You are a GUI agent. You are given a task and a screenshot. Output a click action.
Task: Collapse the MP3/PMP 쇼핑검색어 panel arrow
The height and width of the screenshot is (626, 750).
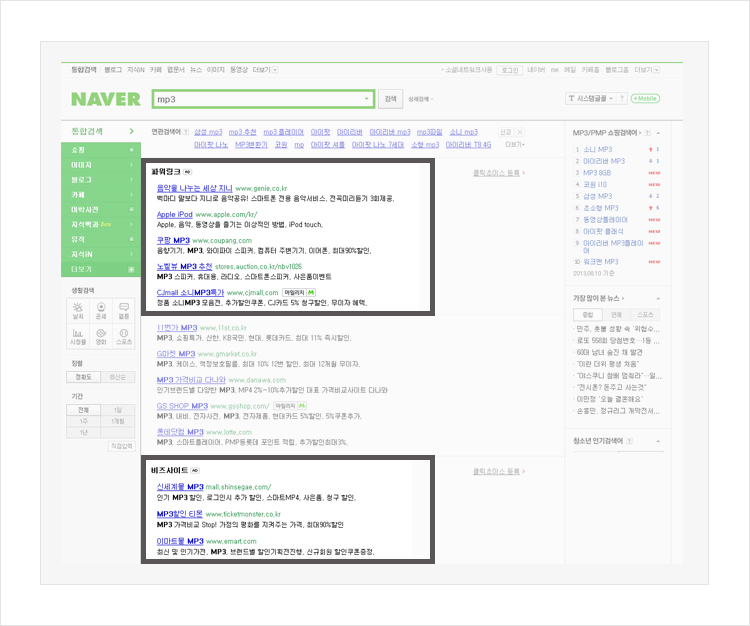[658, 132]
